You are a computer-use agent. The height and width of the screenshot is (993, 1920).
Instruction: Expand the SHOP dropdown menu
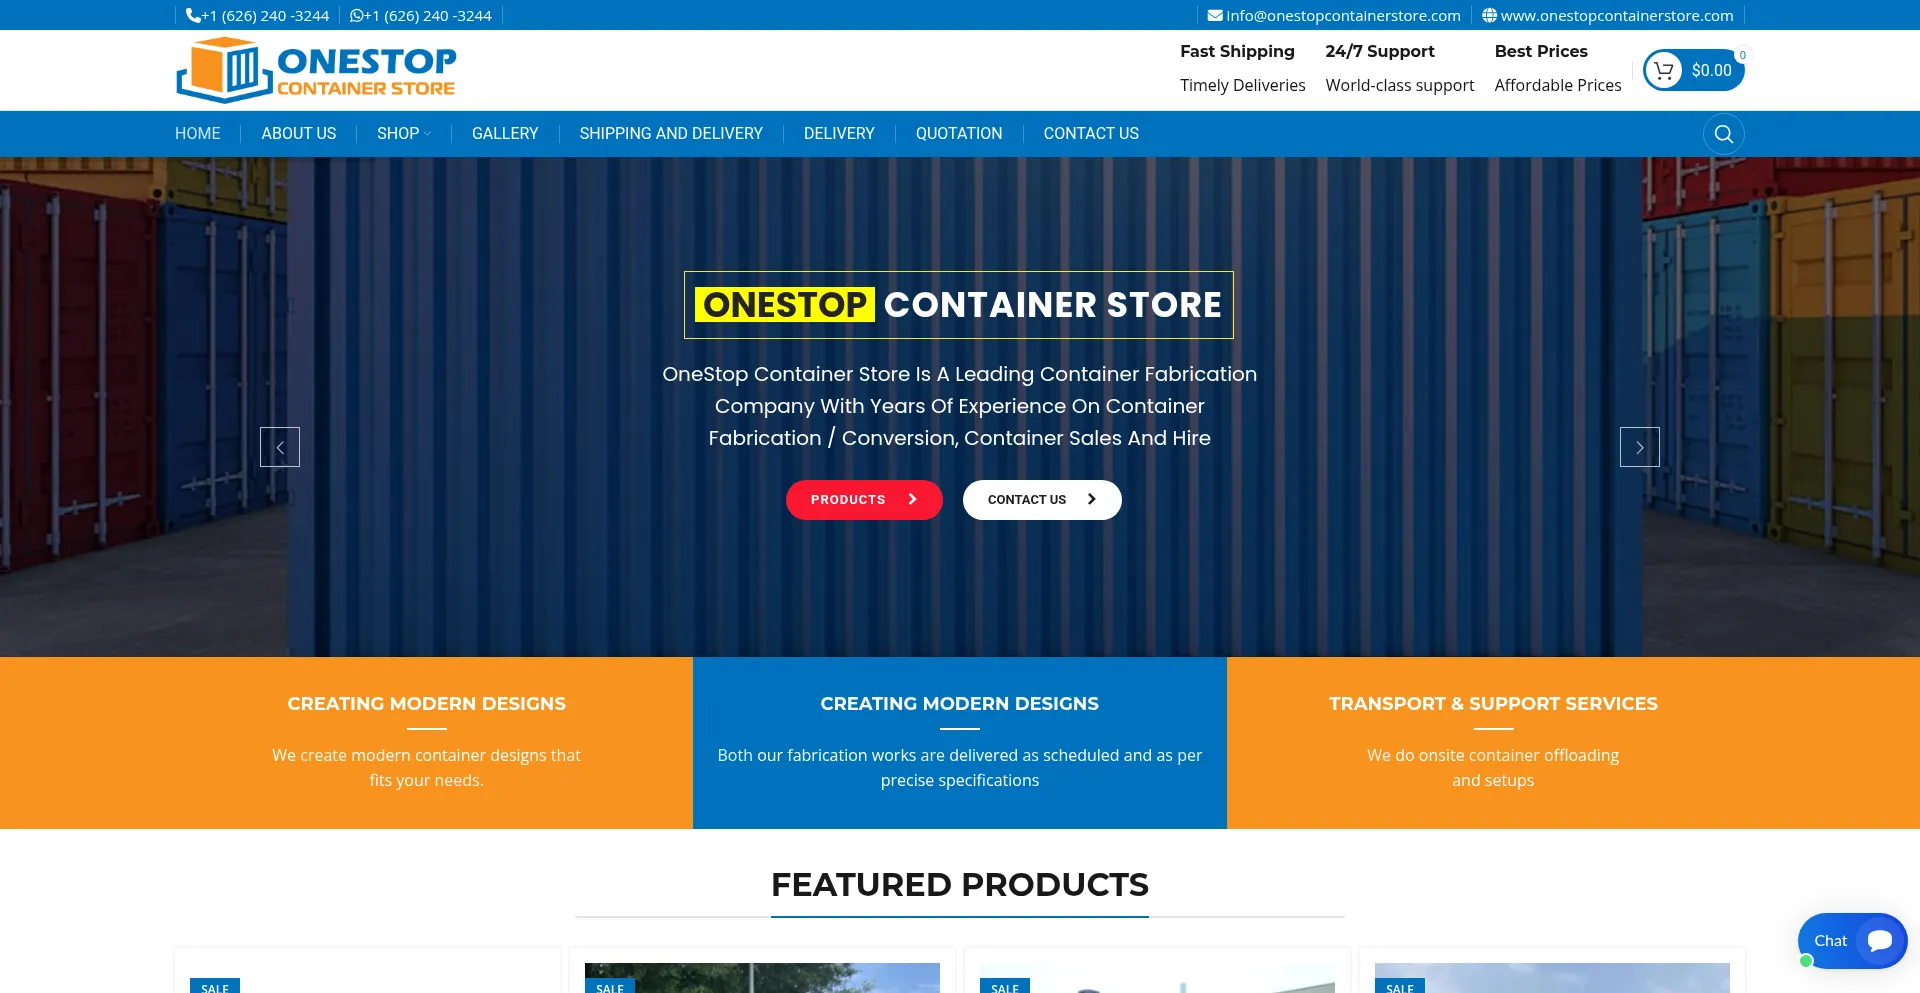point(403,133)
